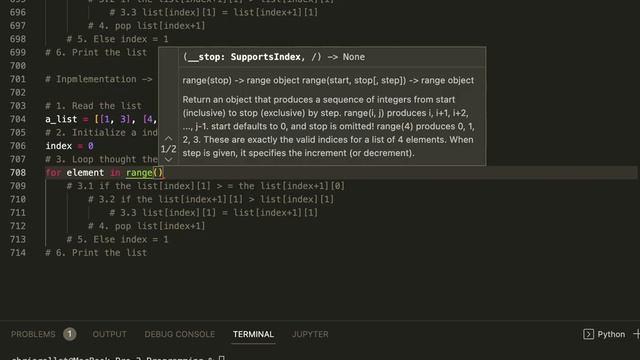The height and width of the screenshot is (360, 640).
Task: Switch to the OUTPUT tab
Action: click(109, 334)
